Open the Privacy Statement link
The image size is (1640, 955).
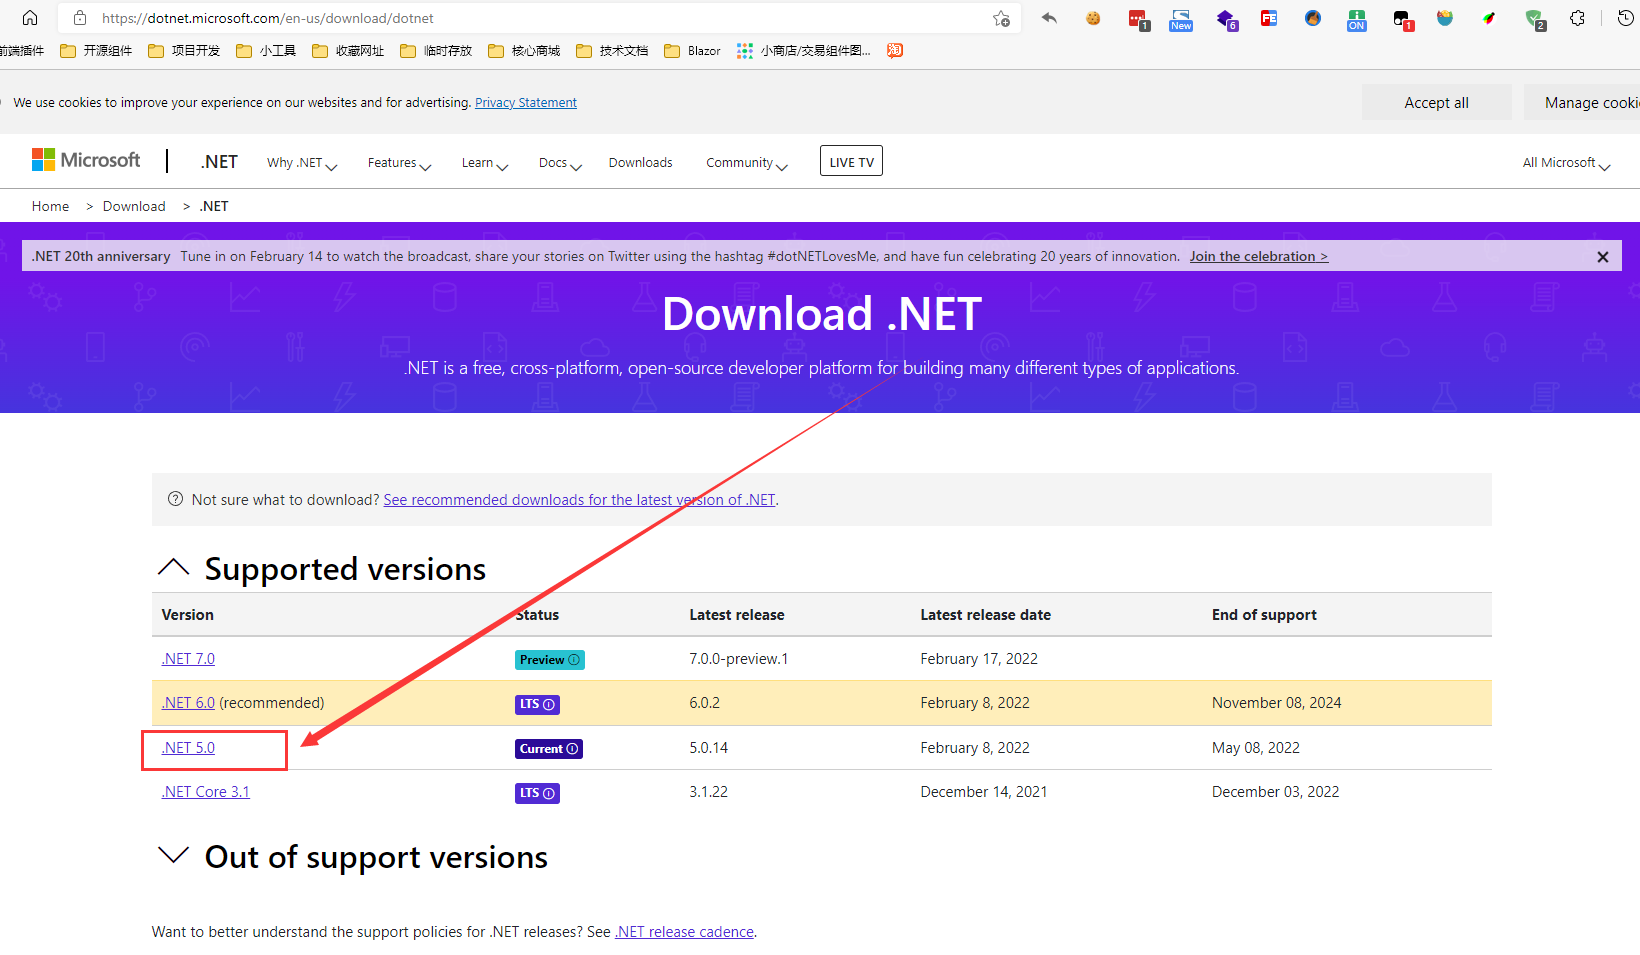pyautogui.click(x=526, y=102)
